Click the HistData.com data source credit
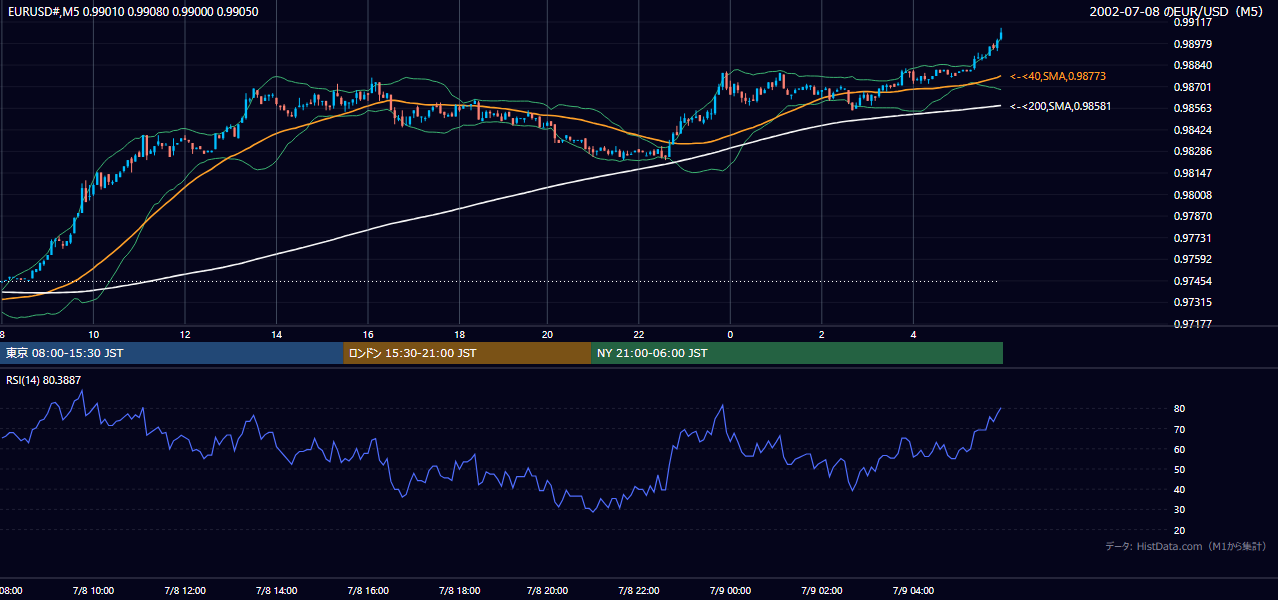The height and width of the screenshot is (600, 1278). click(1186, 546)
